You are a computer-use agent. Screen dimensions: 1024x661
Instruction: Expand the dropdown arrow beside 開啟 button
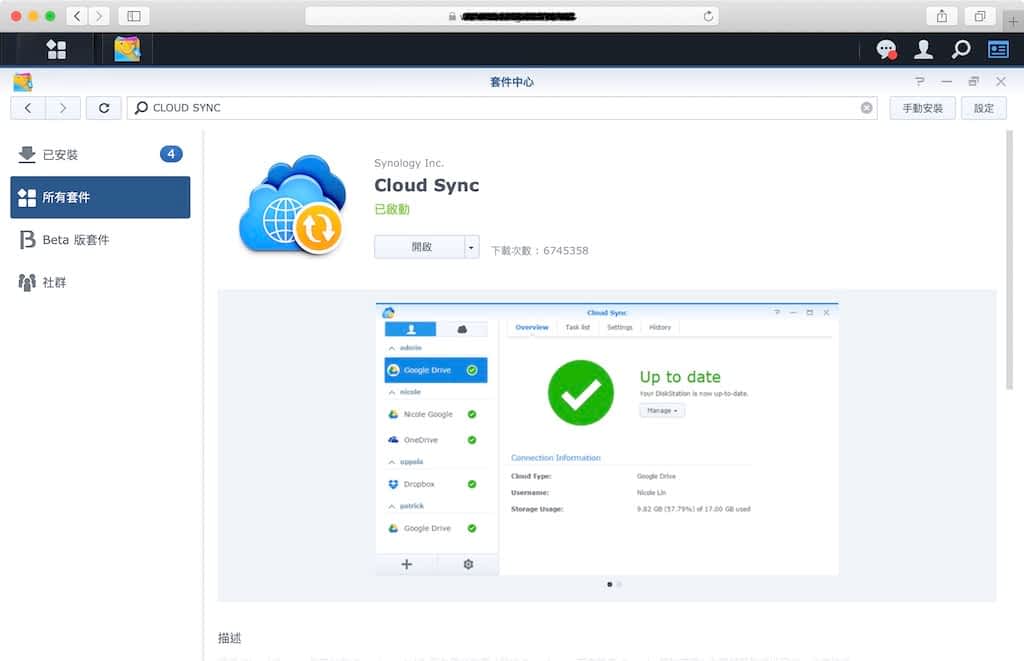point(472,247)
